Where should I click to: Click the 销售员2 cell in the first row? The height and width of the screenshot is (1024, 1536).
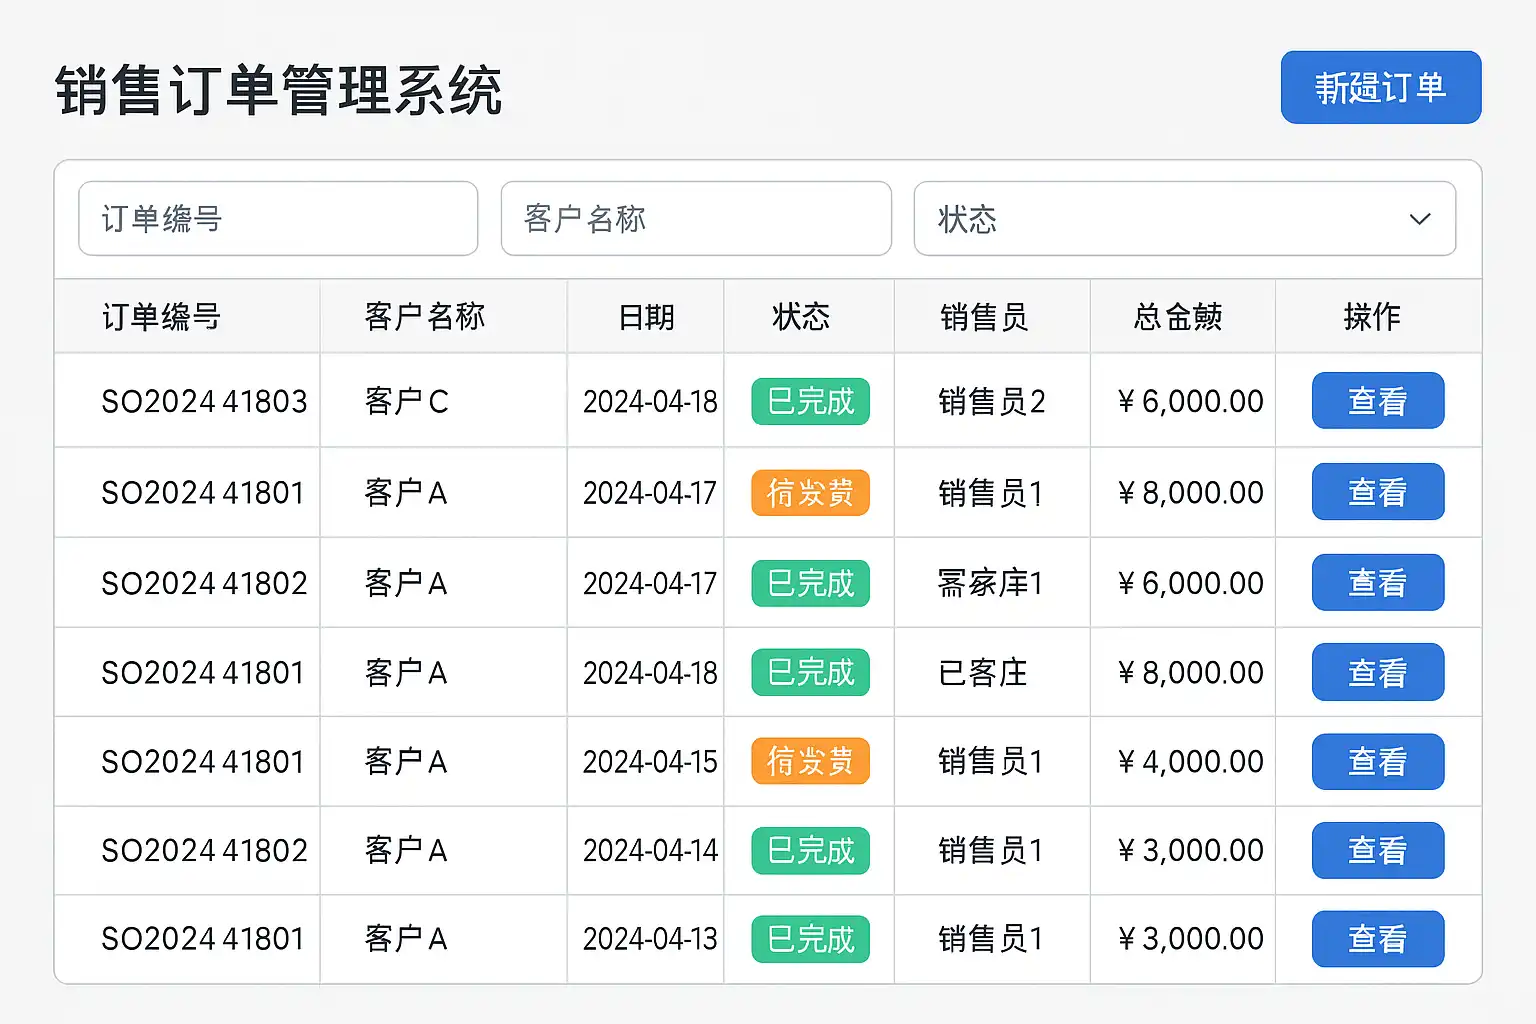coord(991,401)
